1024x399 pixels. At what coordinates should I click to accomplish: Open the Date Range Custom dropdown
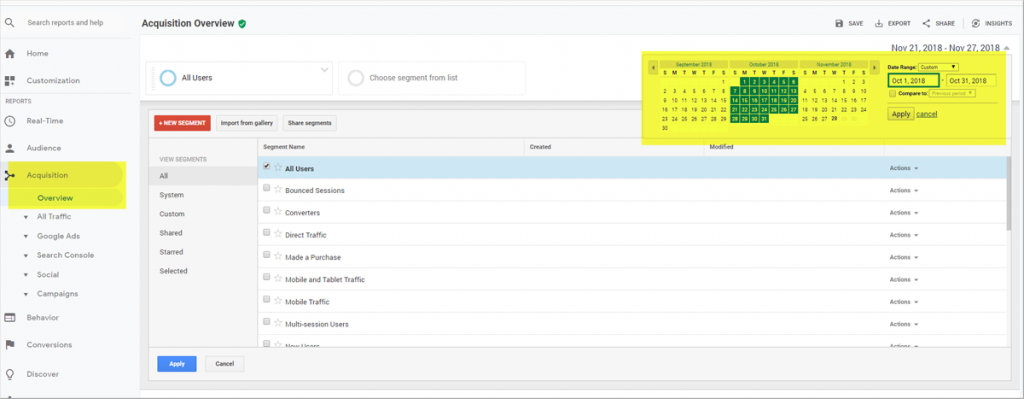(938, 67)
